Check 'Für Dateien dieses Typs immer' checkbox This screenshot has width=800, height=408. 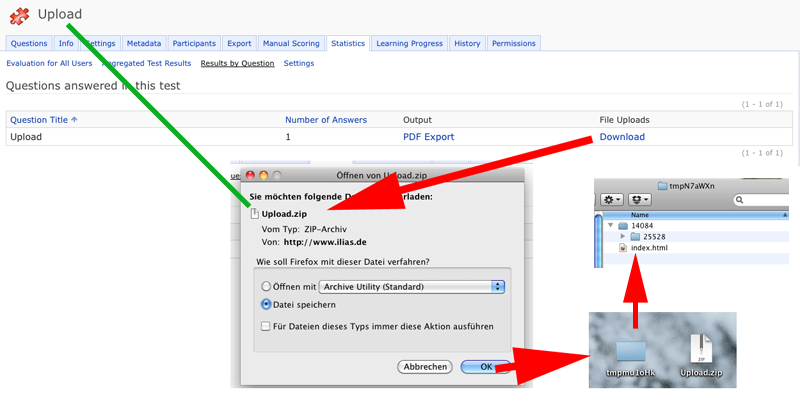[265, 326]
